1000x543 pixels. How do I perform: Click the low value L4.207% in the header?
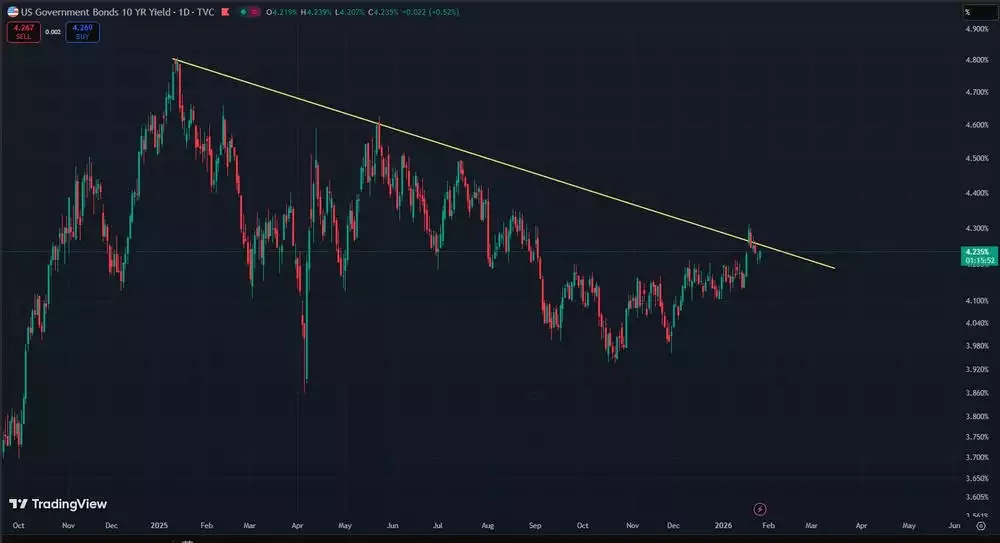[x=349, y=11]
